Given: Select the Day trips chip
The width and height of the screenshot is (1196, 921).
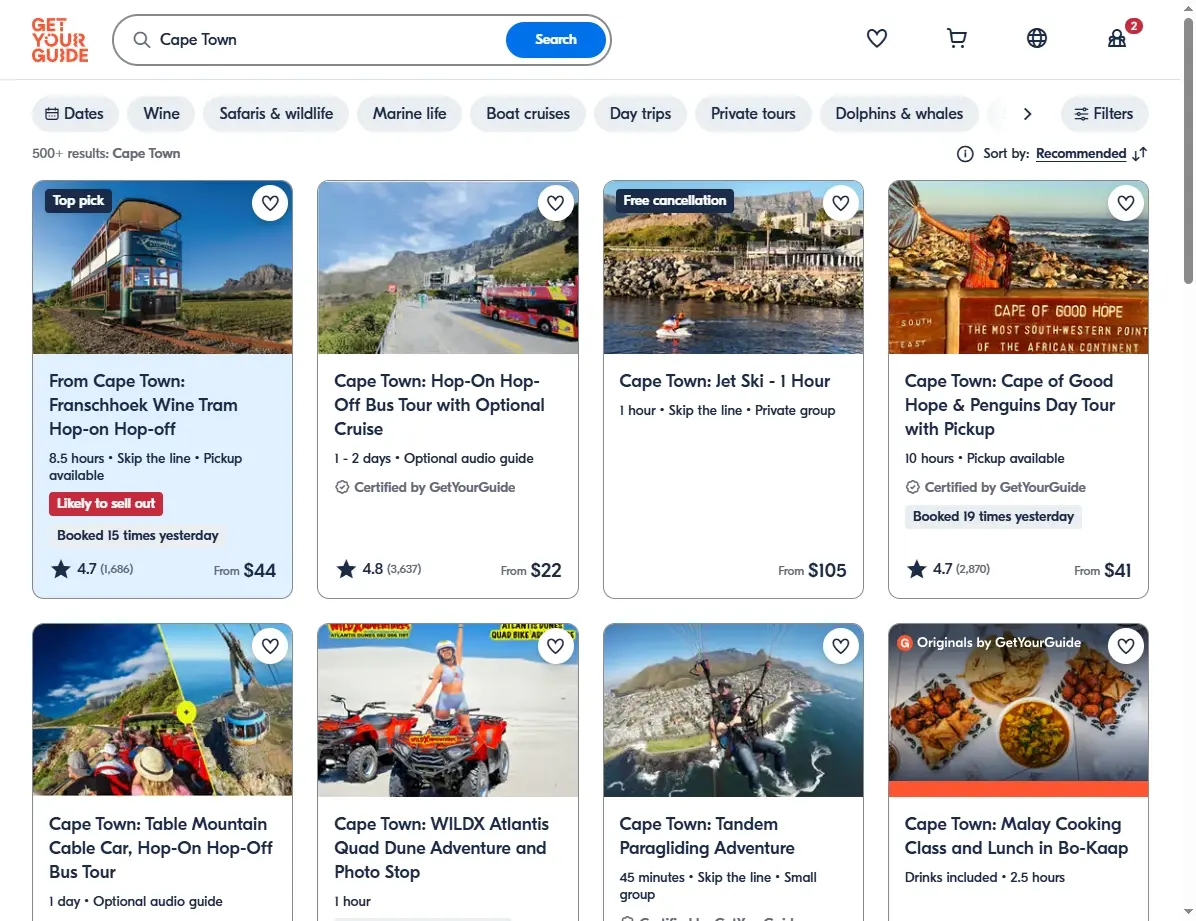Looking at the screenshot, I should point(641,114).
